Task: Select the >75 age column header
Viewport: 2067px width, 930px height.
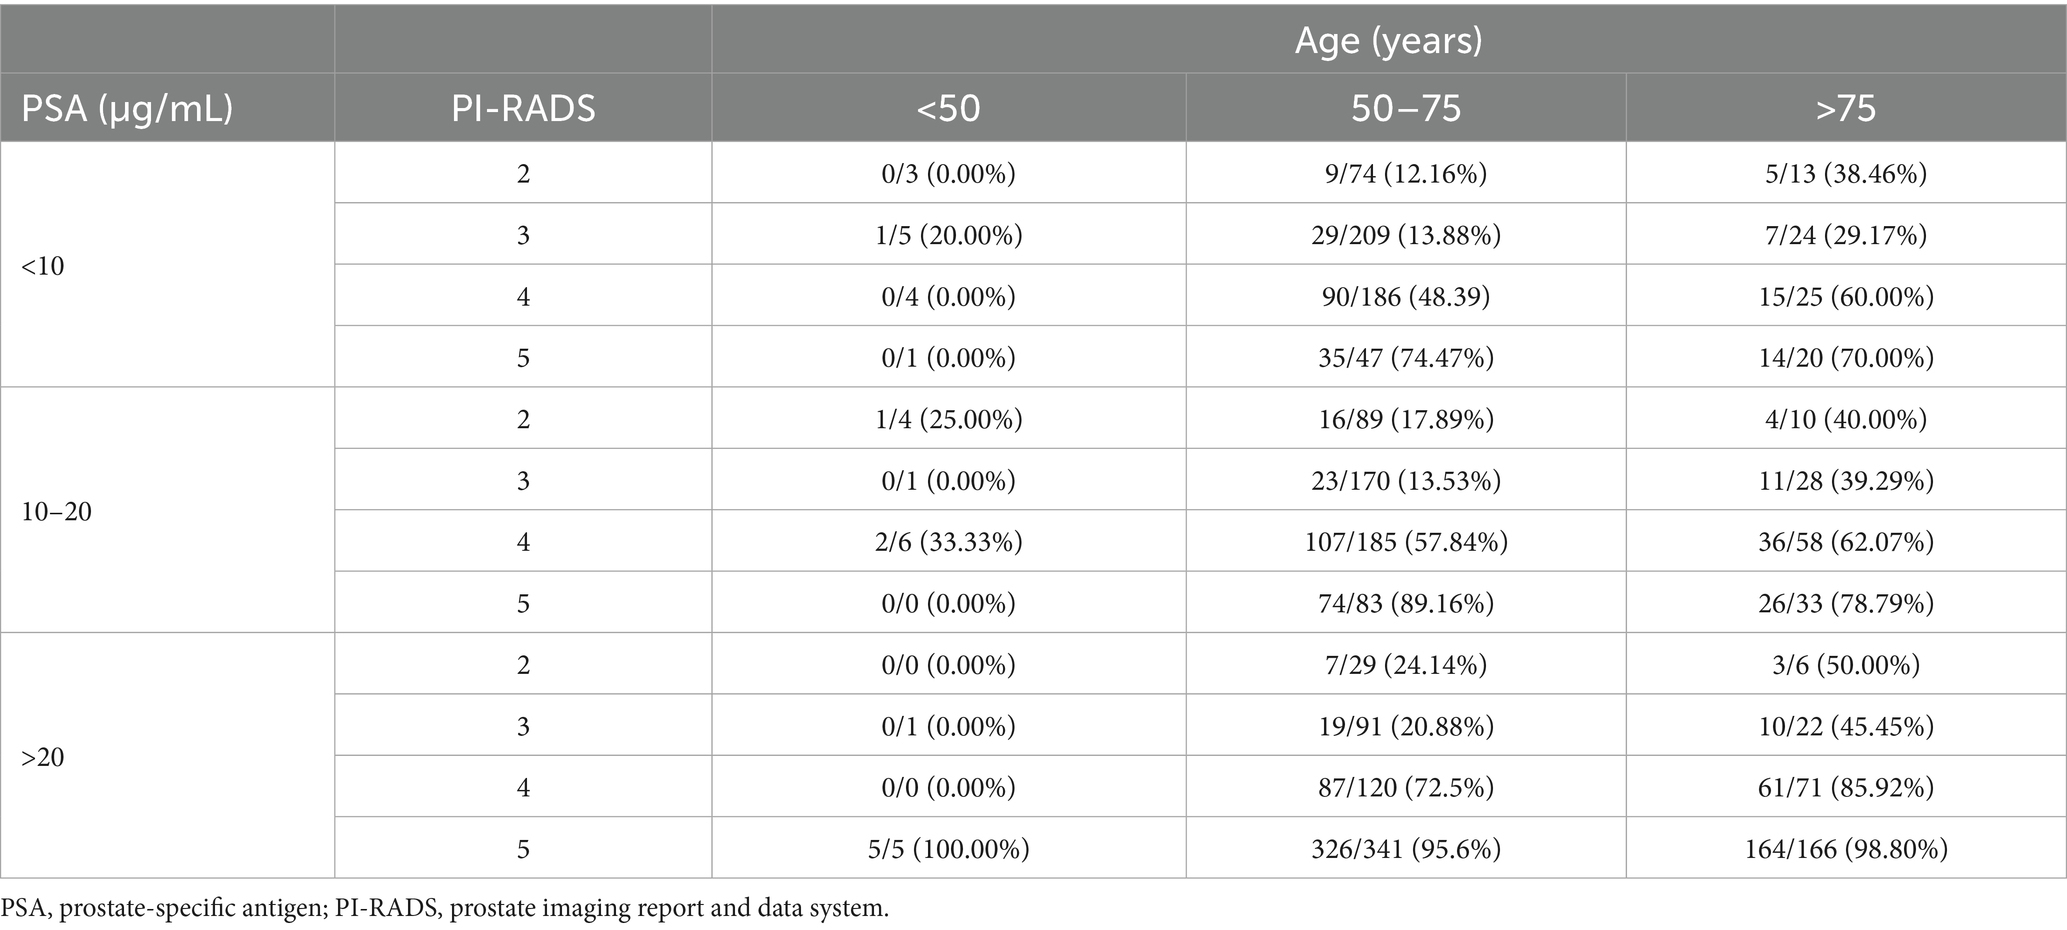Action: [1845, 107]
